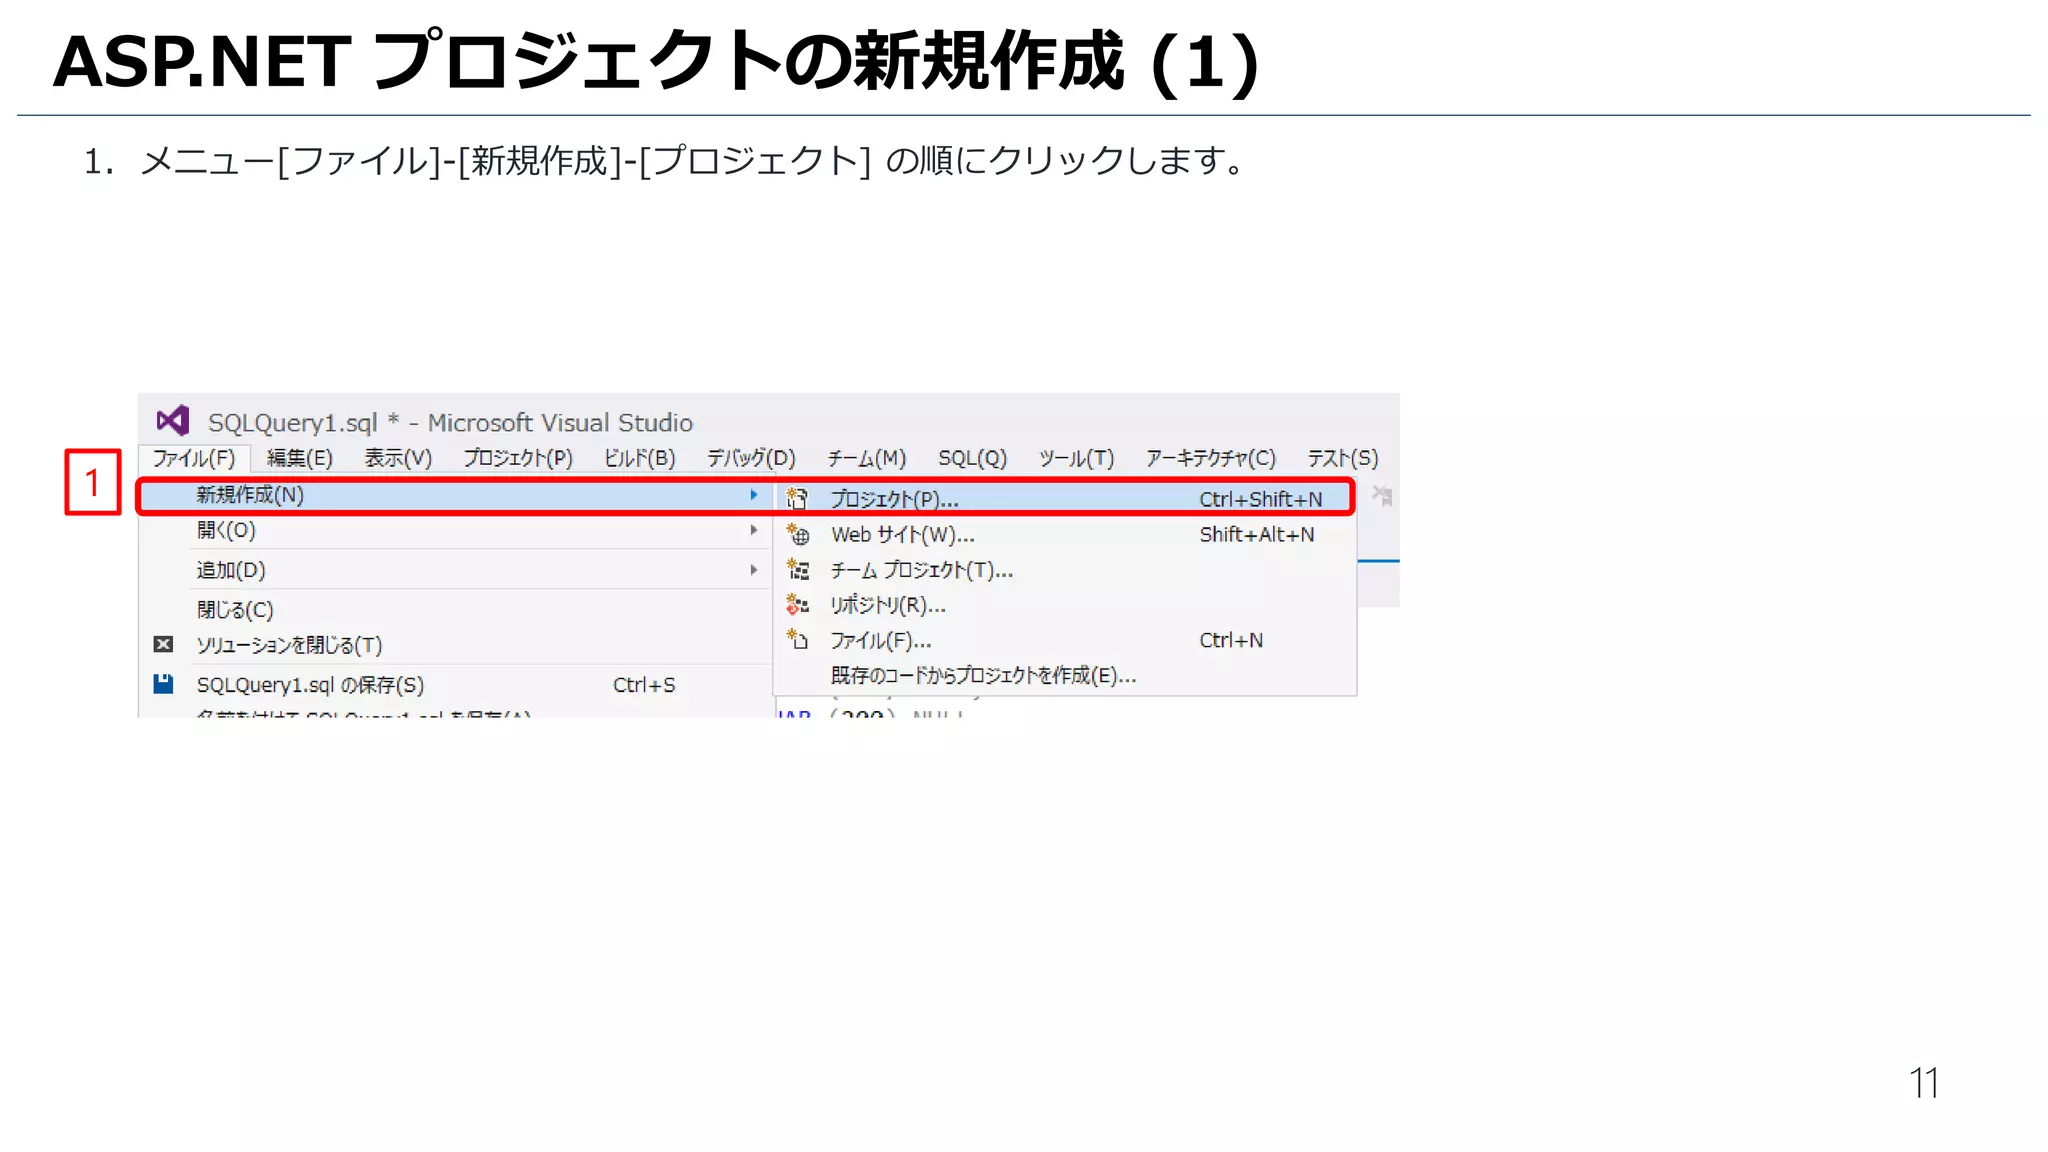Click the title text SQLQuery1.sql * - Microsoft Visual Studio
This screenshot has width=2048, height=1152.
click(x=450, y=422)
